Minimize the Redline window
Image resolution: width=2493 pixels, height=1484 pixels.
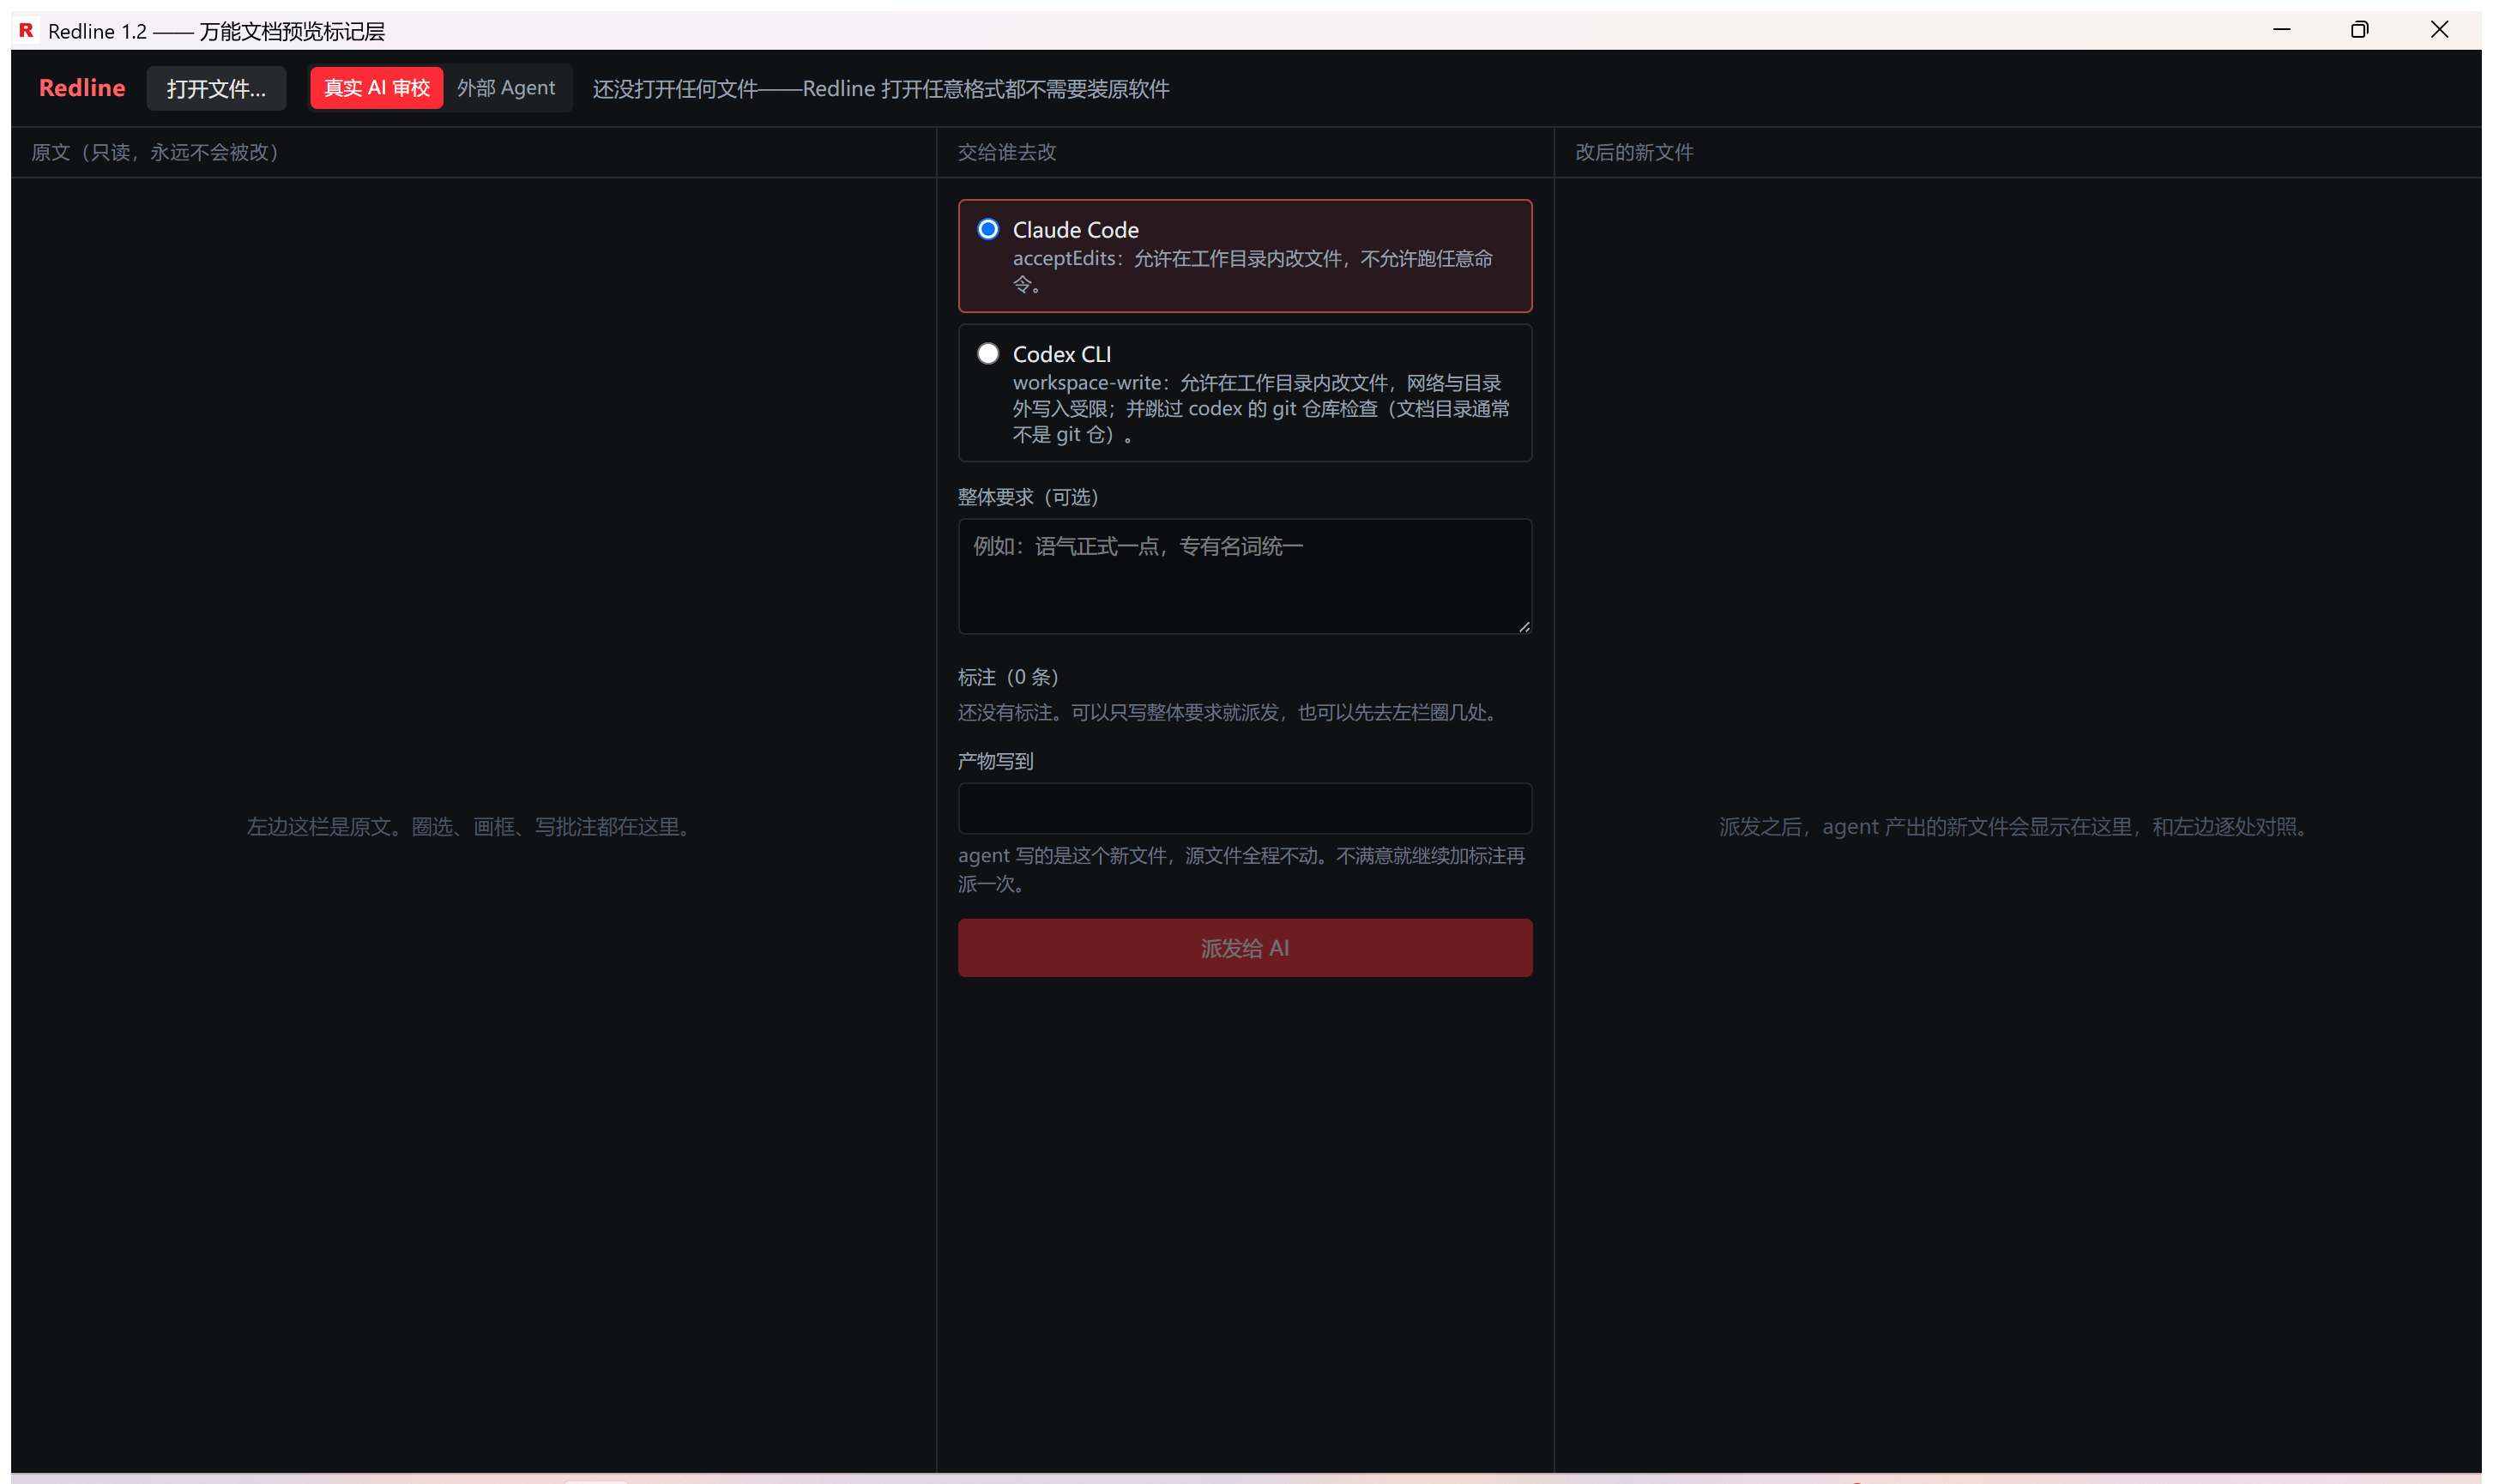click(x=2281, y=30)
